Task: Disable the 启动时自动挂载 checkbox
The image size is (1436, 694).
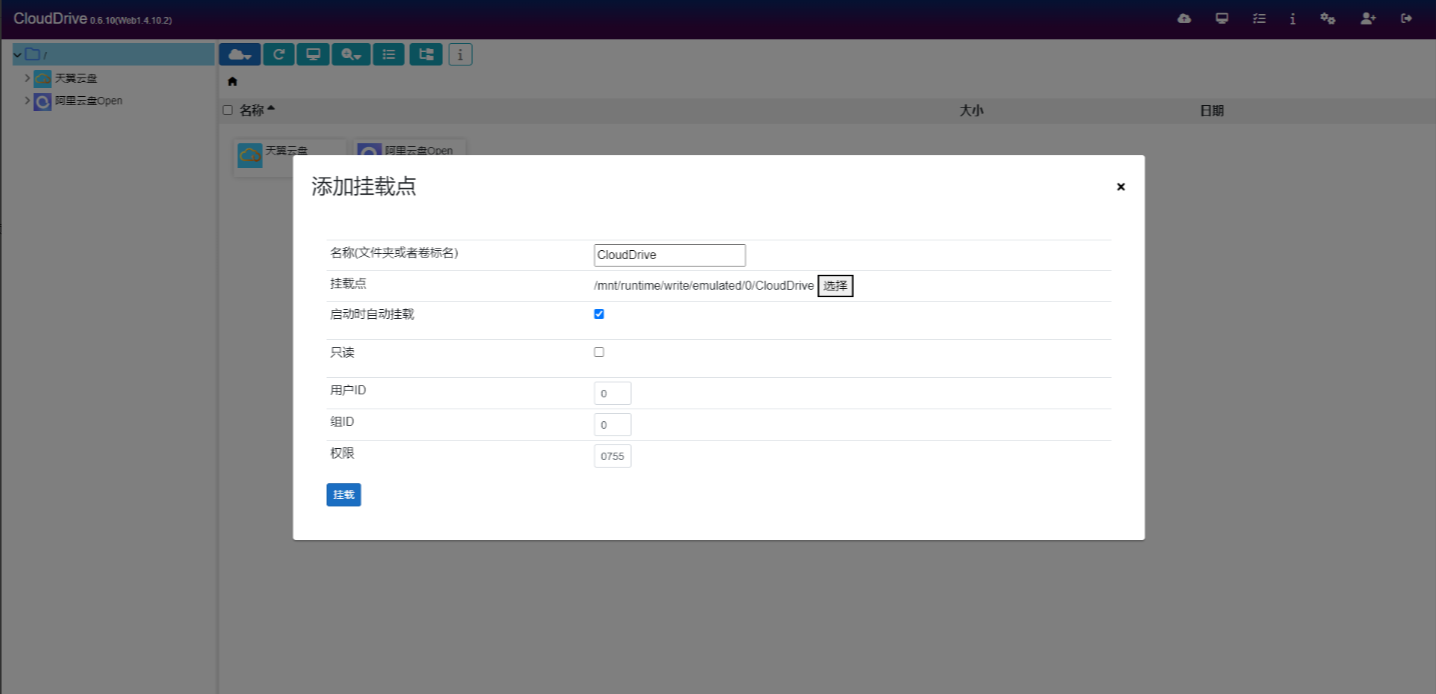Action: [599, 314]
